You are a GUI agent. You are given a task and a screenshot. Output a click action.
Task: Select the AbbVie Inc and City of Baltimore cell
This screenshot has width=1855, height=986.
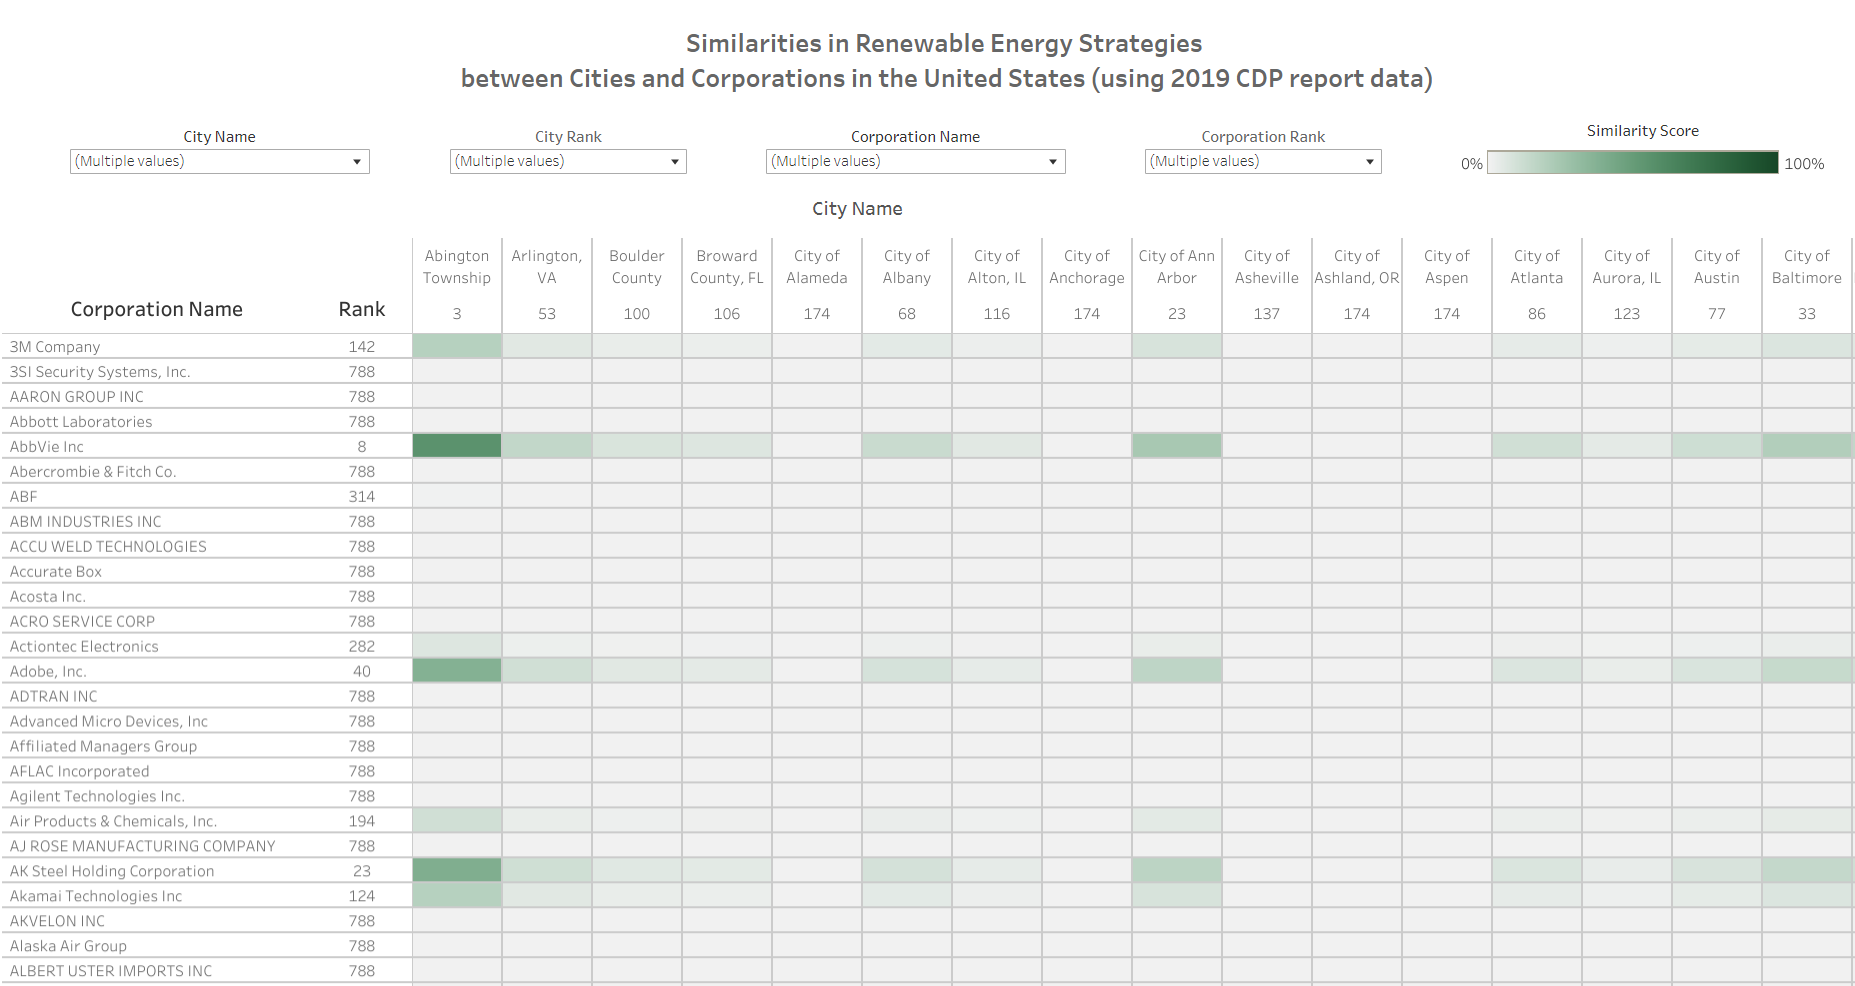click(1807, 446)
